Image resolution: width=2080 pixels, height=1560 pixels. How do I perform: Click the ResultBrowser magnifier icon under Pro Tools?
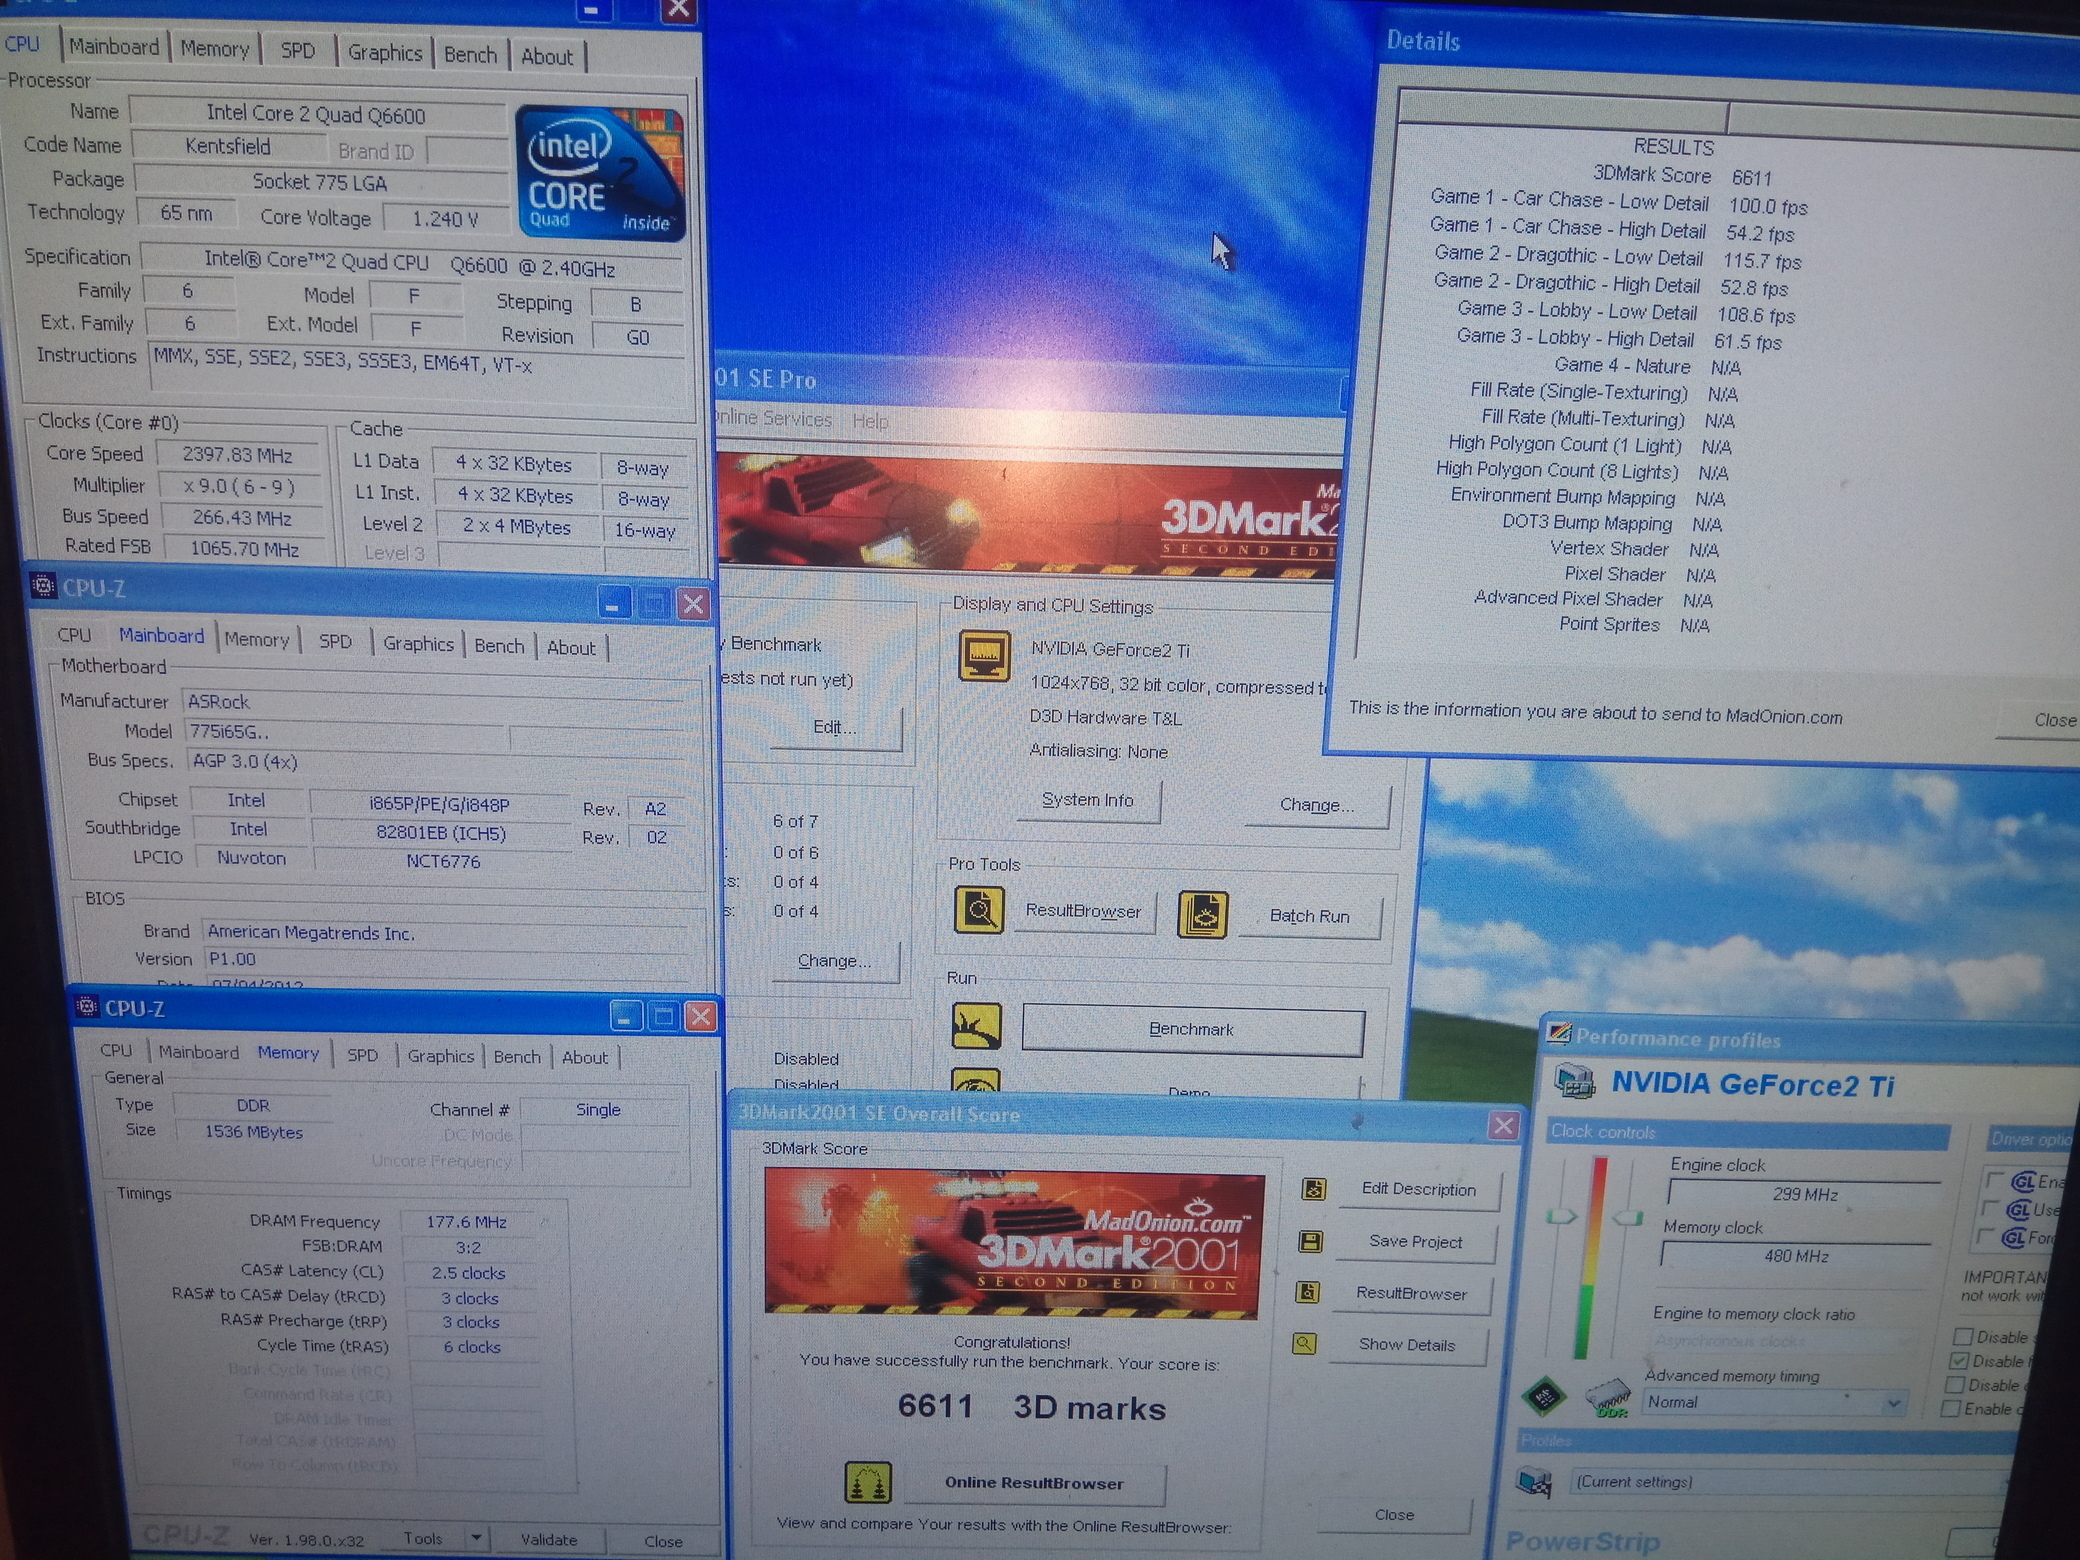point(979,909)
